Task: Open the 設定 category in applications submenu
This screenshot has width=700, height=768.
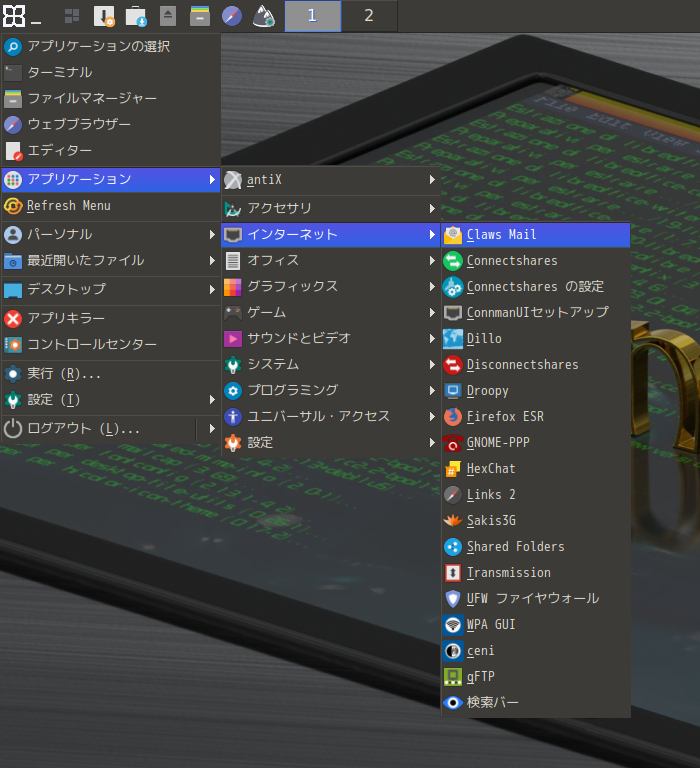Action: 331,443
